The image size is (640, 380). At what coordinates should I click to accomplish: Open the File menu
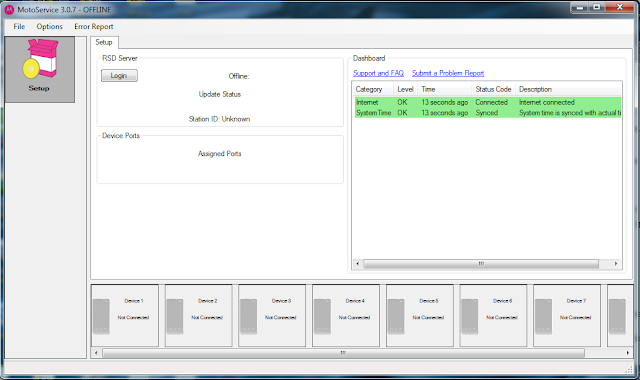(x=19, y=27)
